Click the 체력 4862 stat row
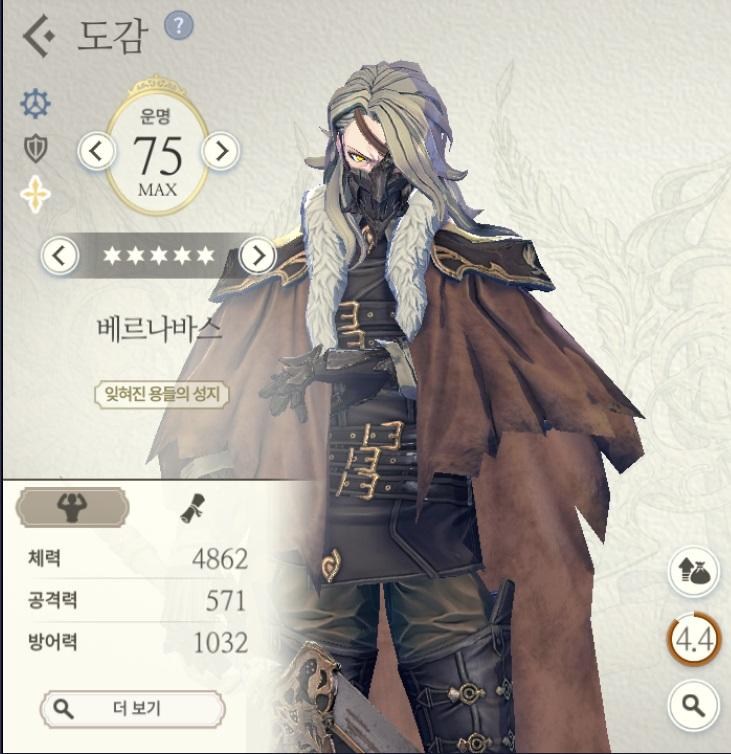Image resolution: width=731 pixels, height=754 pixels. 138,558
